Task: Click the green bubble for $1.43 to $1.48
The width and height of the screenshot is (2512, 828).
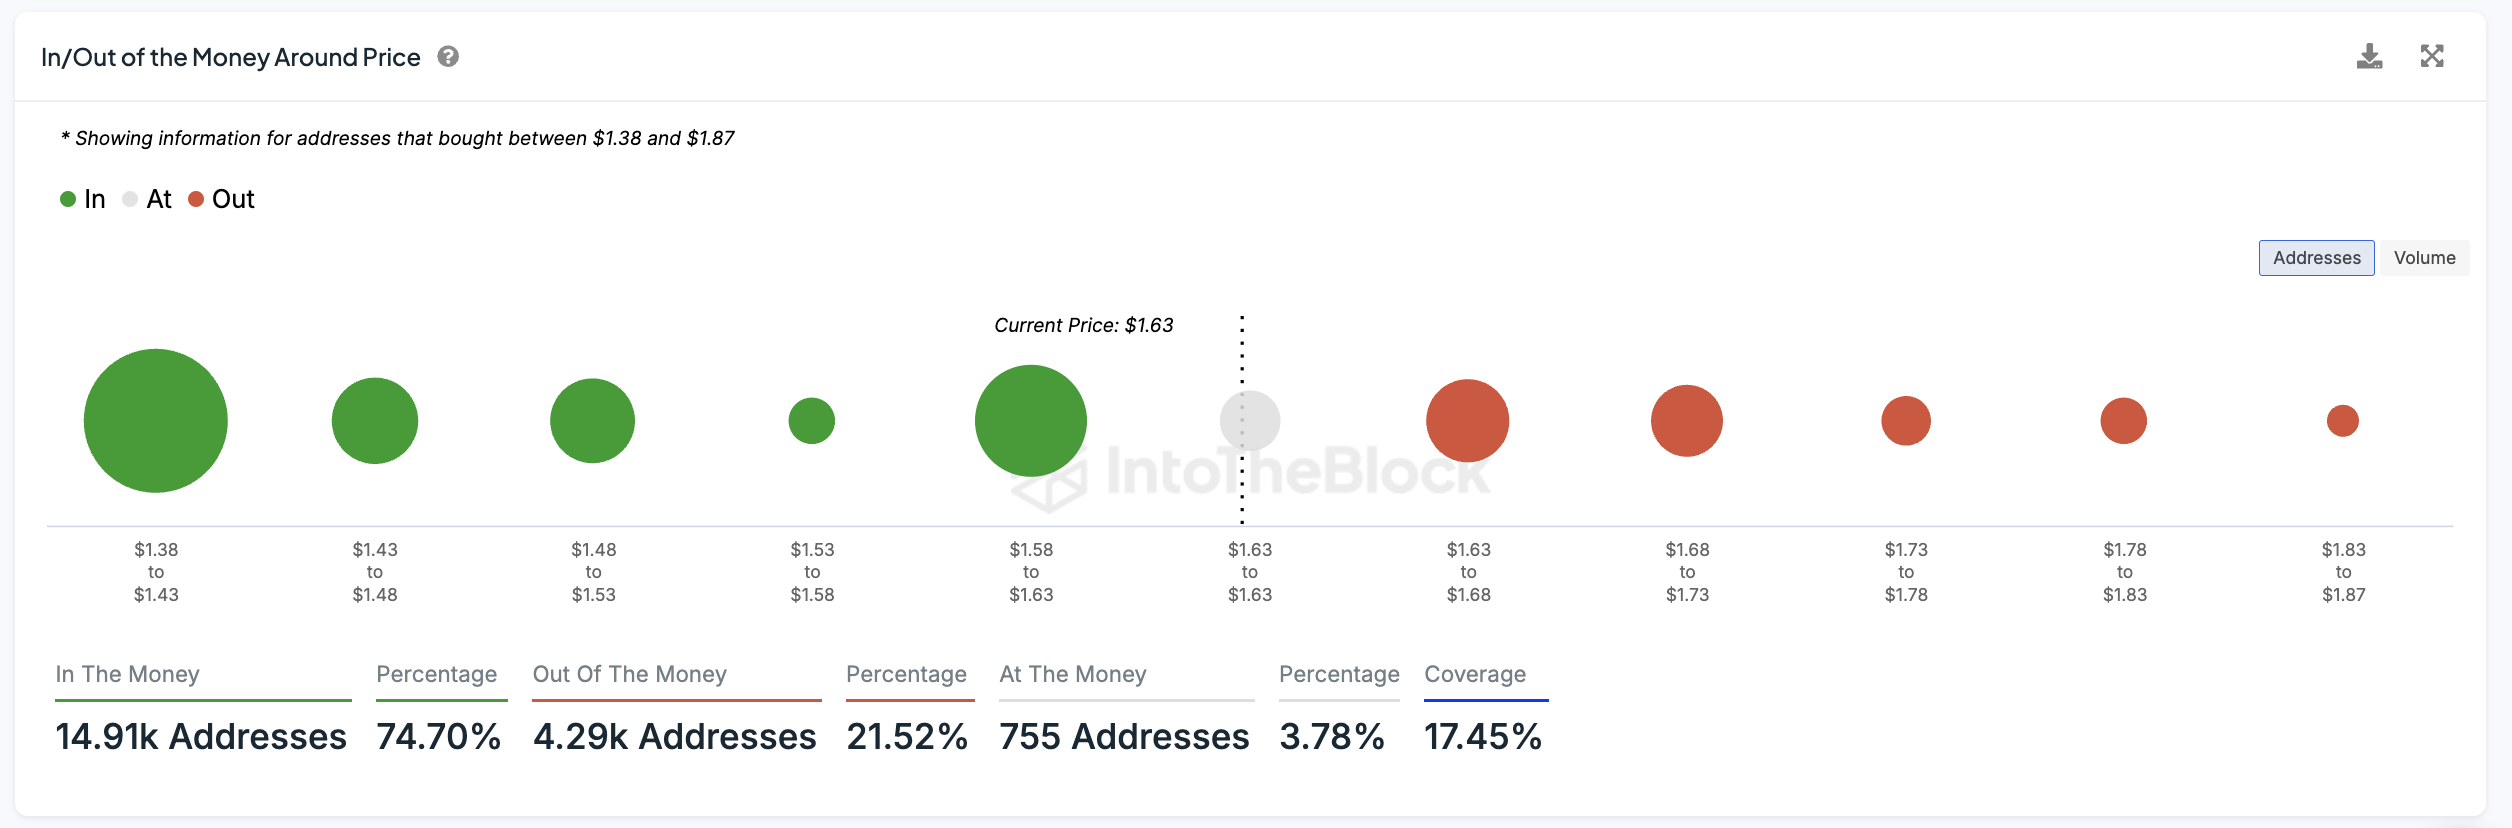Action: [x=375, y=421]
